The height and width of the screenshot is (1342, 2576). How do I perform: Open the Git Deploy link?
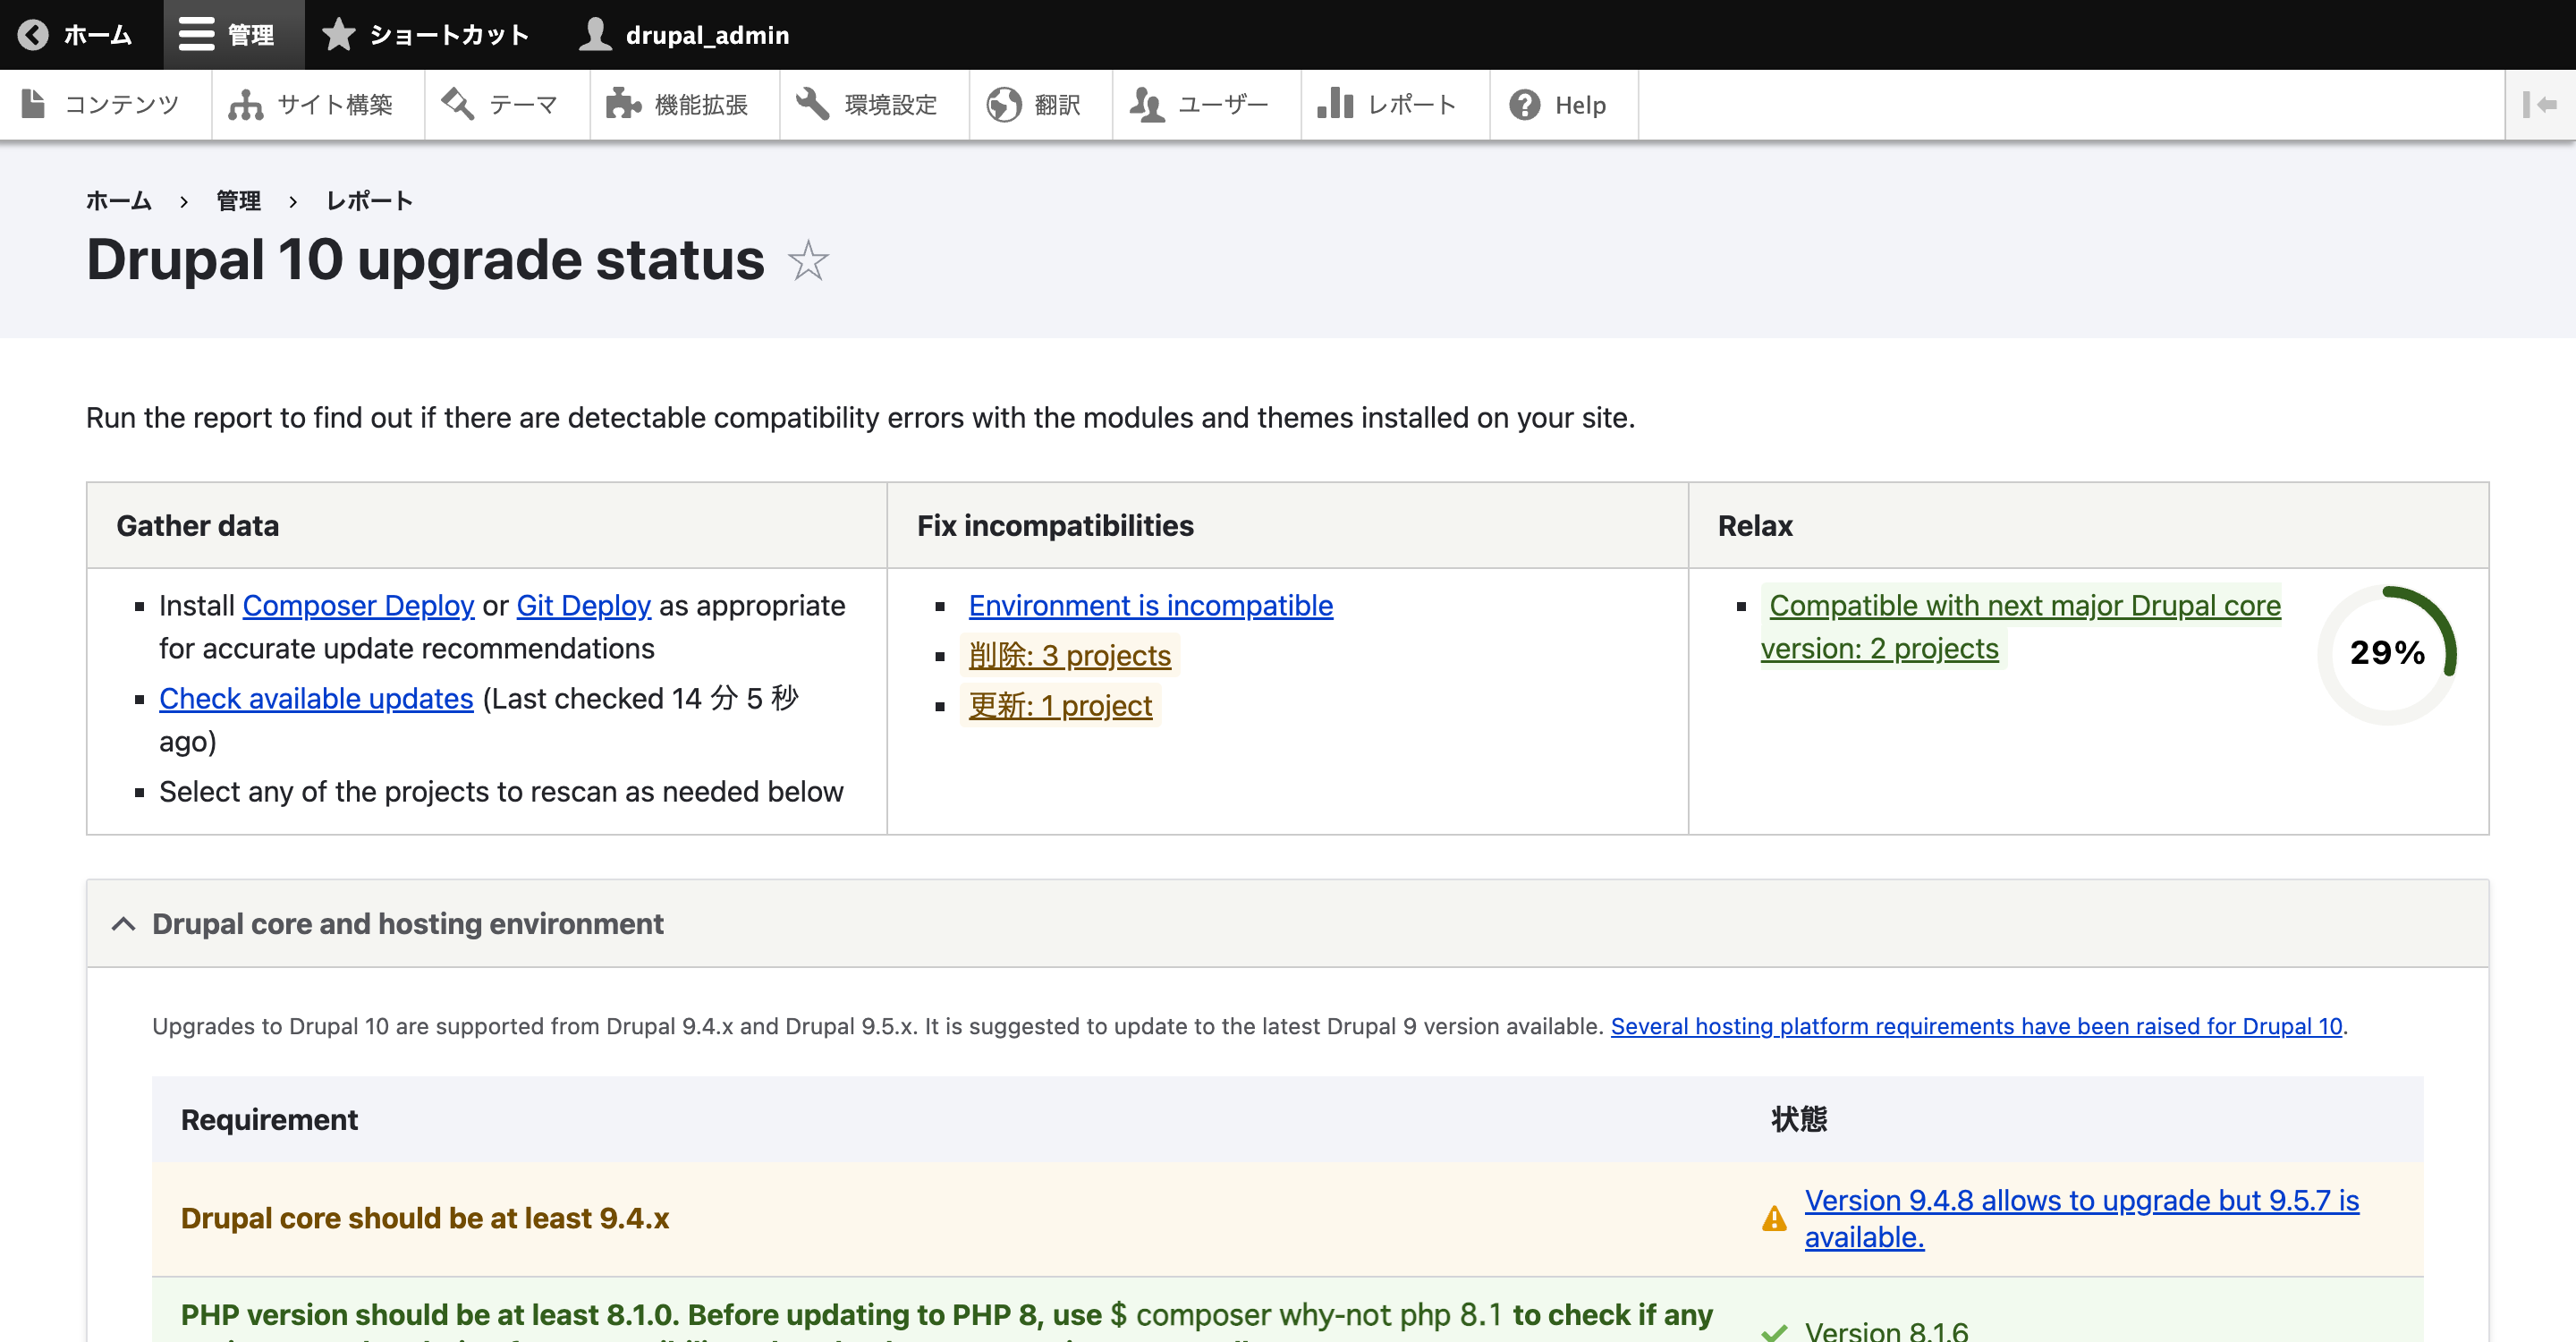pyautogui.click(x=583, y=605)
